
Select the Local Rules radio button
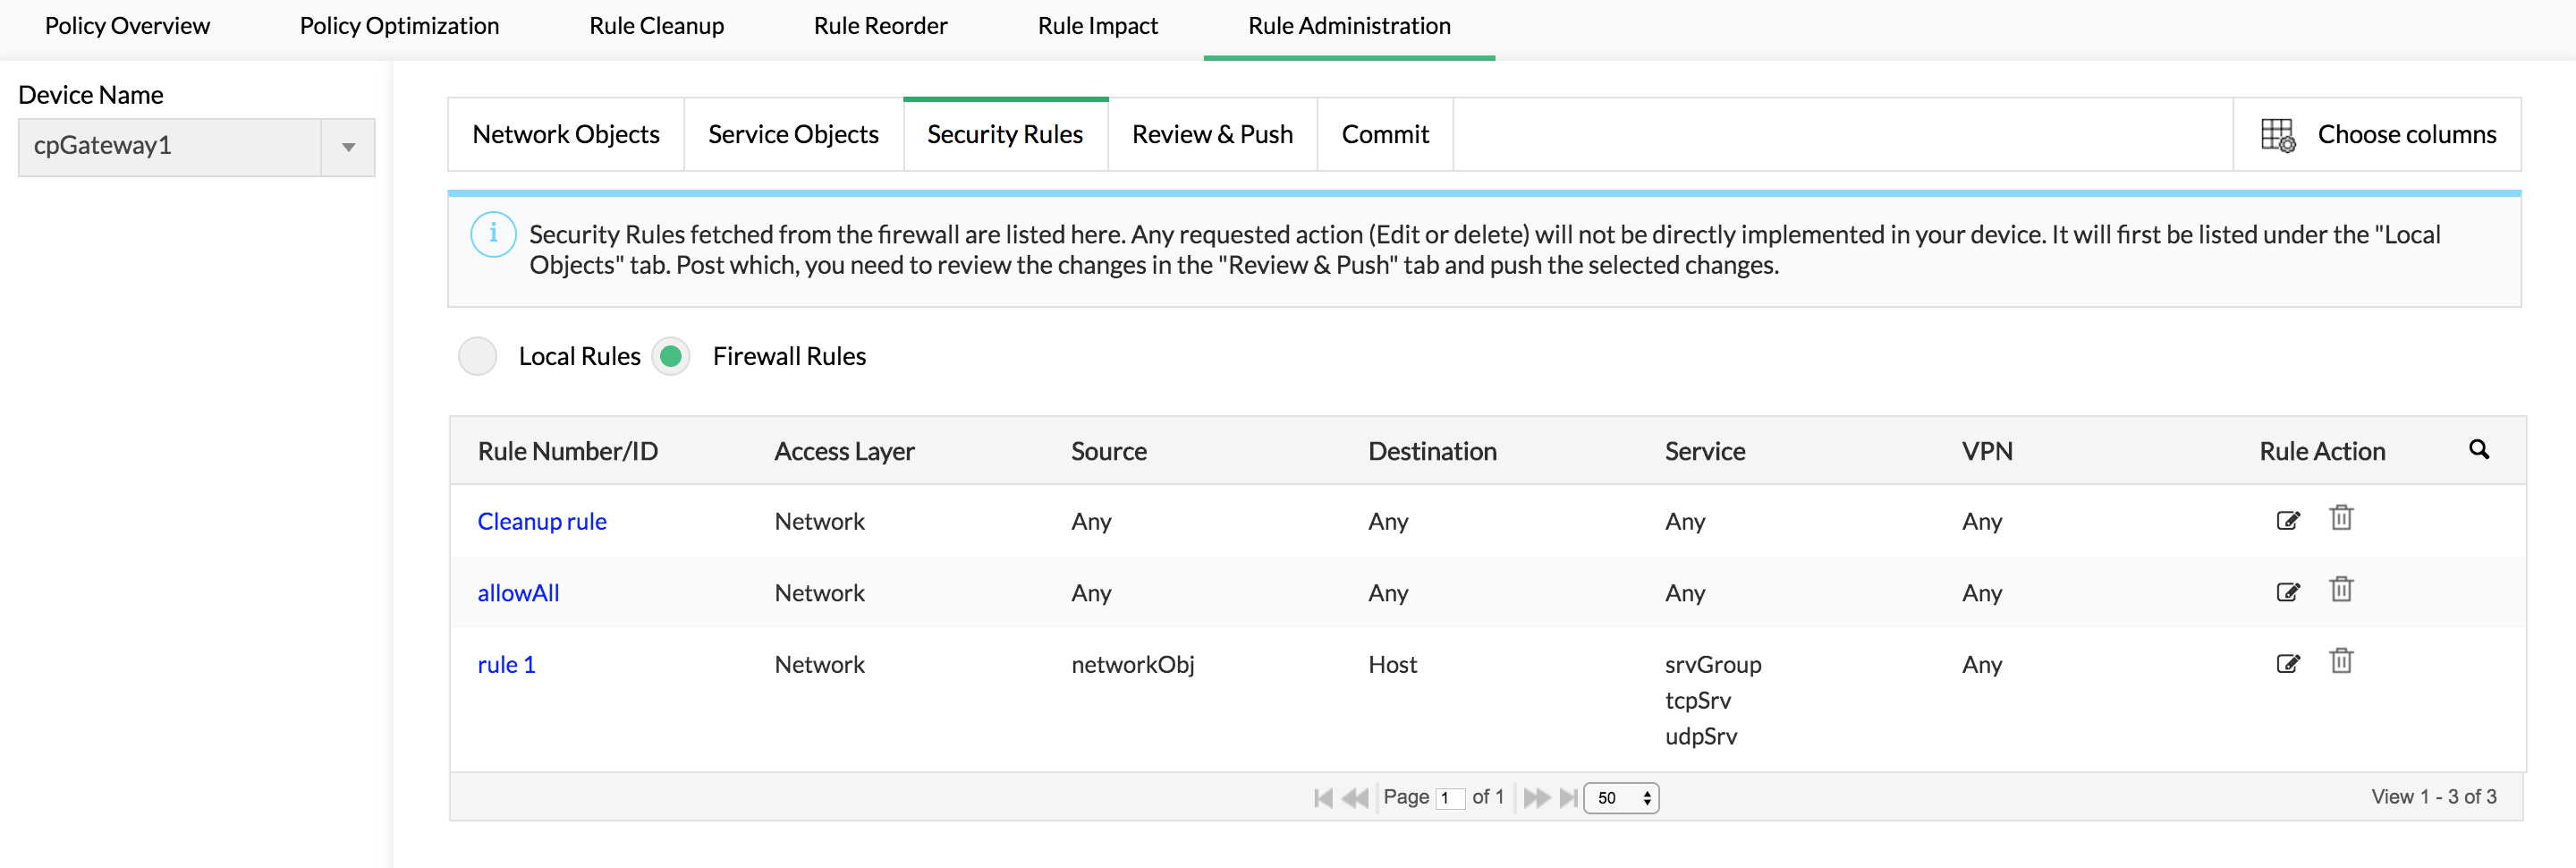click(478, 356)
